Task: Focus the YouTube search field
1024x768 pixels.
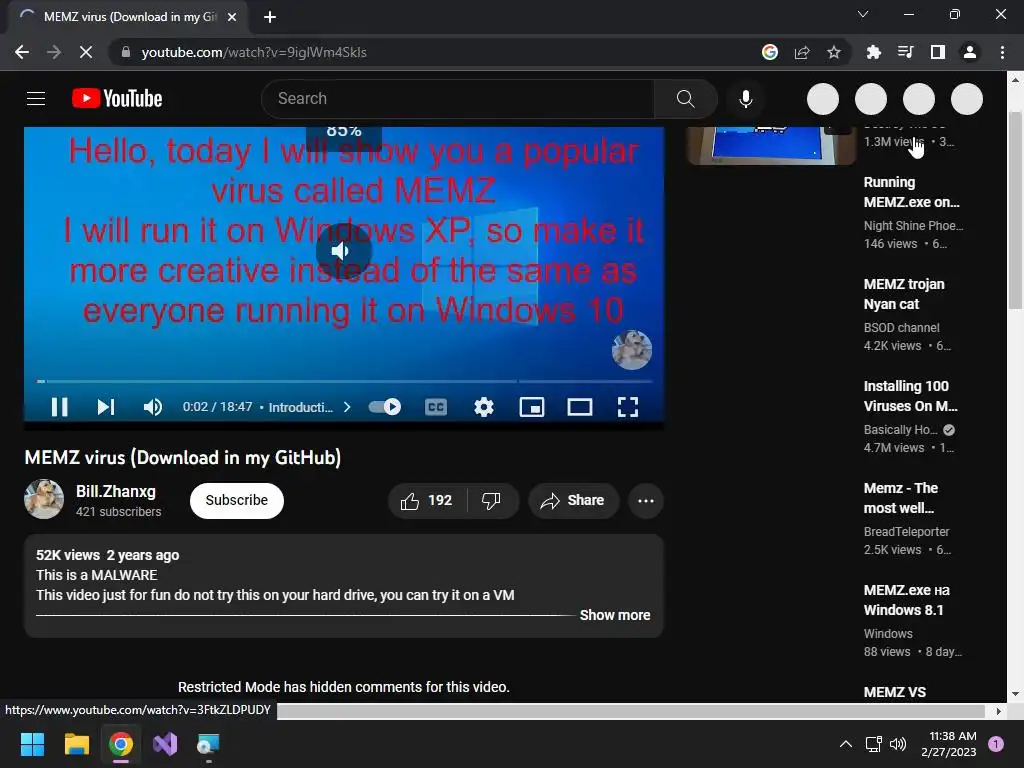Action: click(457, 99)
